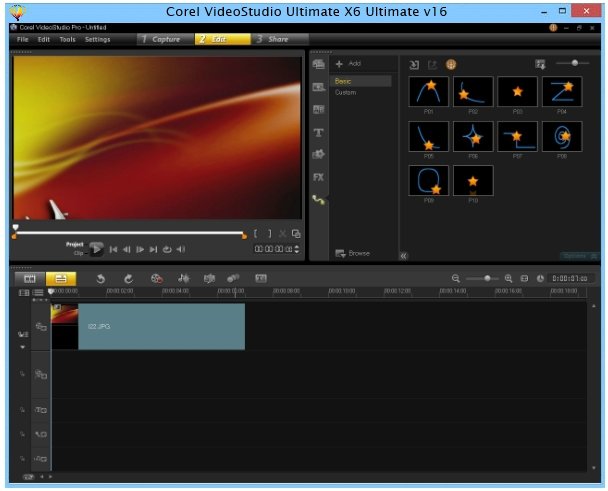This screenshot has width=608, height=491.
Task: Click the preview timecode stepper arrows
Action: point(297,249)
